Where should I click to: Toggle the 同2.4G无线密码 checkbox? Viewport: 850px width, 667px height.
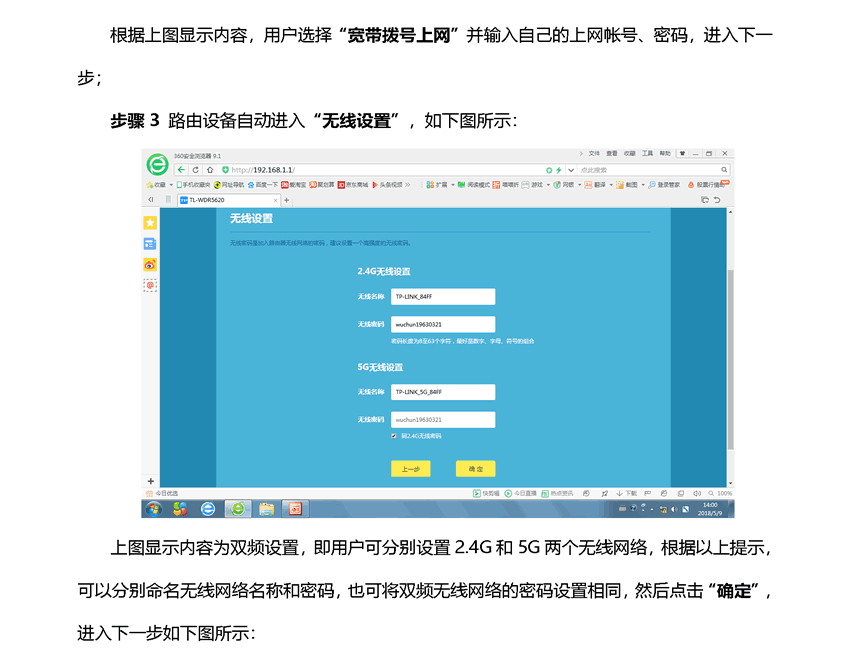pyautogui.click(x=394, y=436)
